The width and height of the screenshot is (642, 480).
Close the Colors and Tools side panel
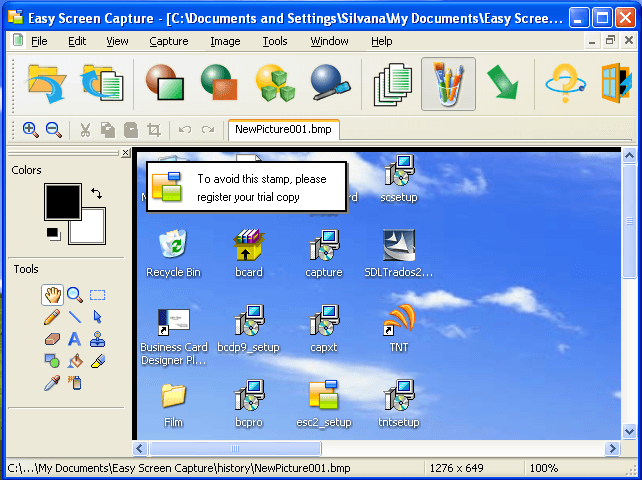(126, 153)
